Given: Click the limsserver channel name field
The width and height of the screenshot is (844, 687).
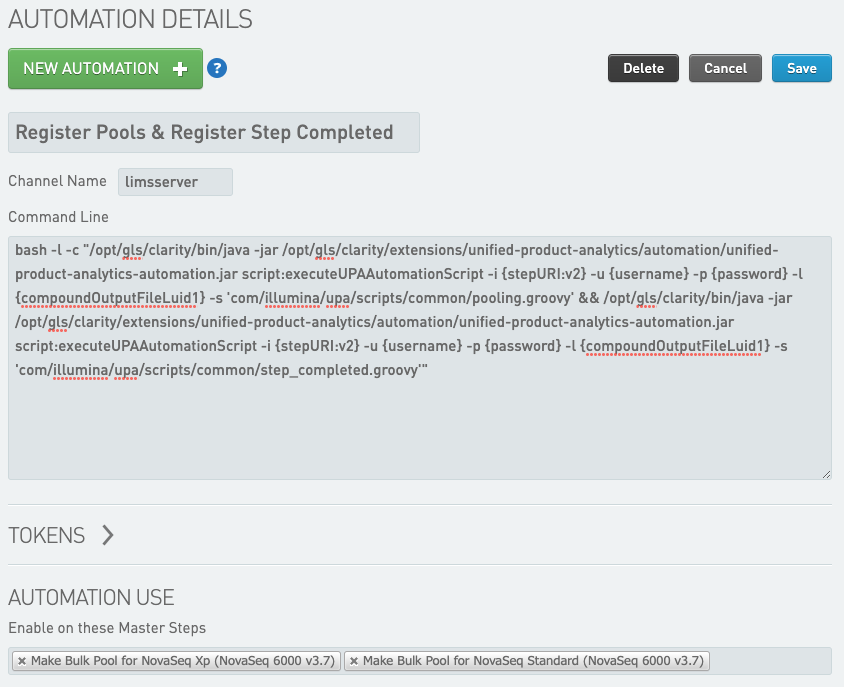Looking at the screenshot, I should coord(175,182).
